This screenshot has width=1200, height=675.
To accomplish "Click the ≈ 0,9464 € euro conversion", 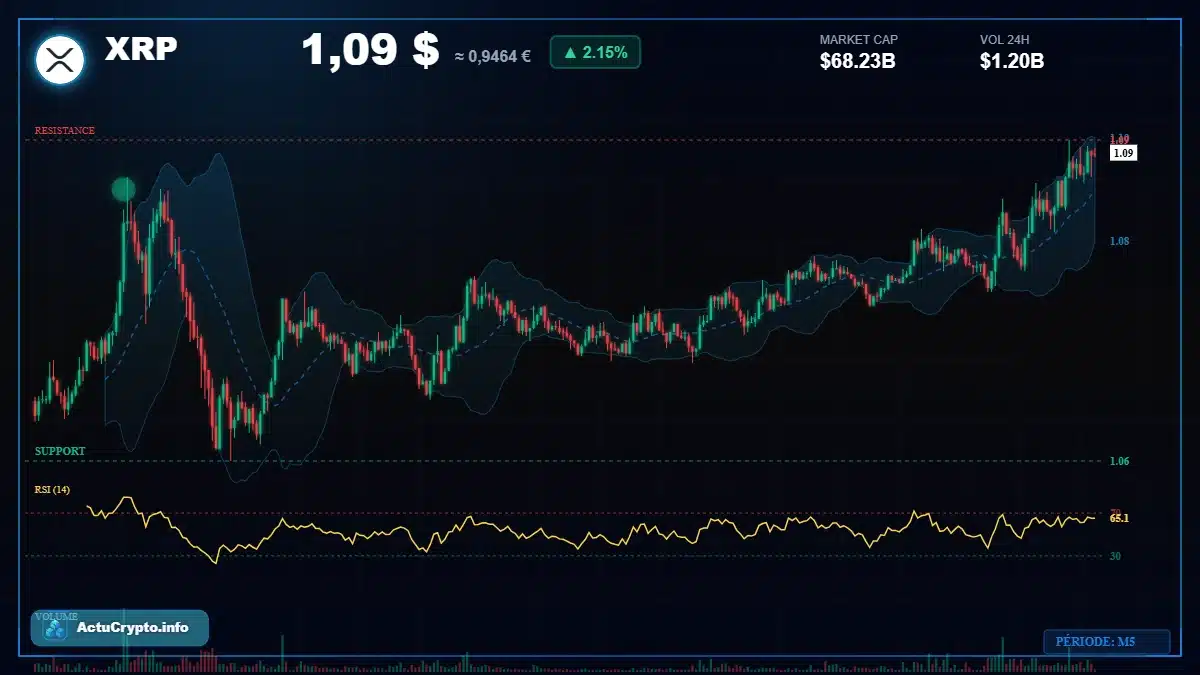I will [x=493, y=56].
